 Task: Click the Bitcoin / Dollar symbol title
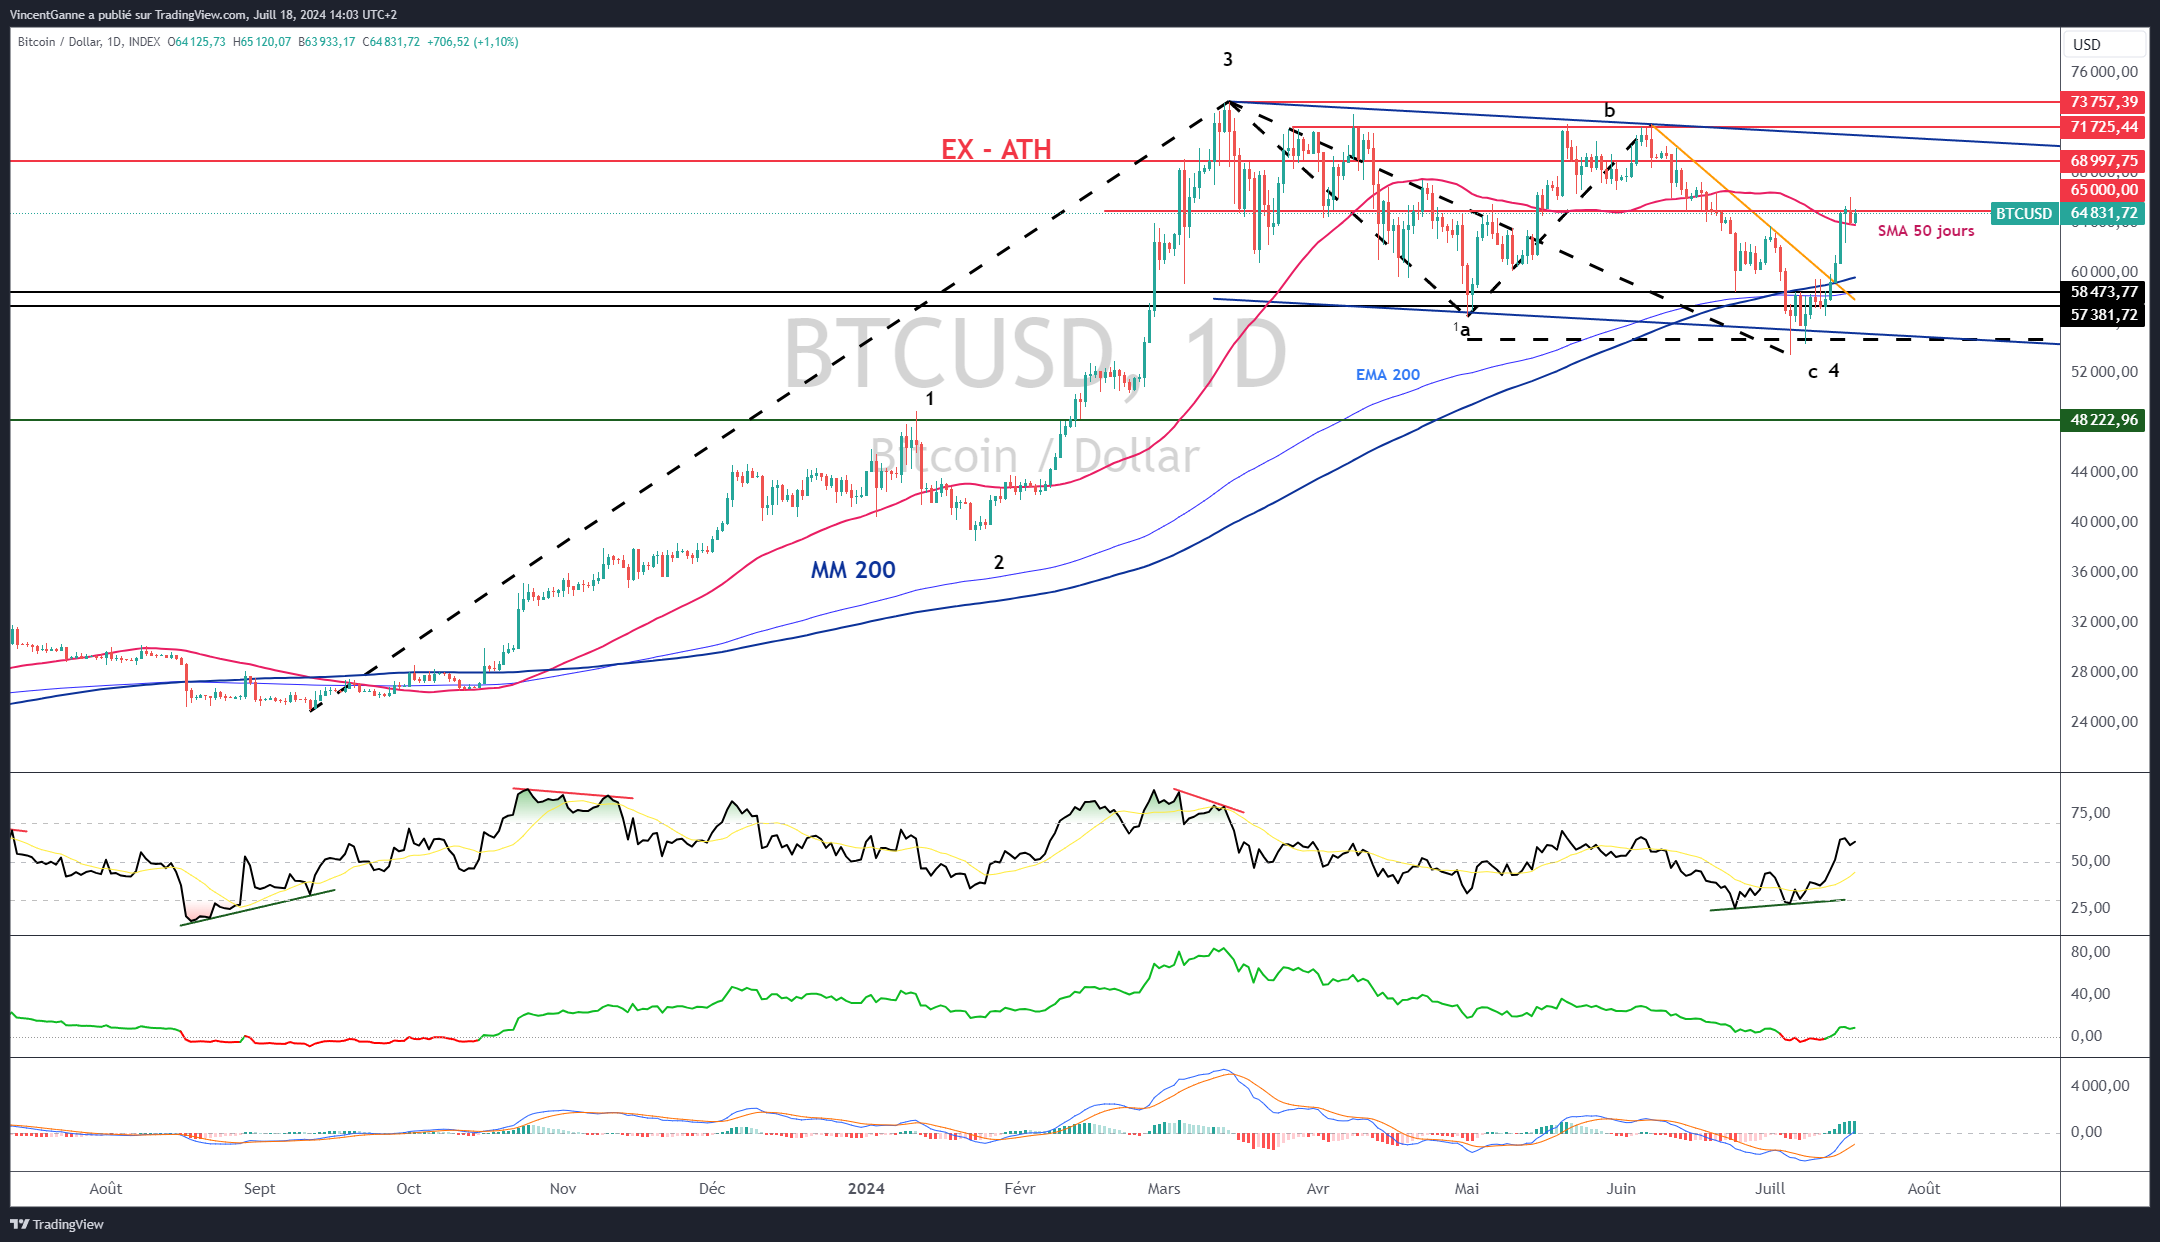(x=59, y=42)
